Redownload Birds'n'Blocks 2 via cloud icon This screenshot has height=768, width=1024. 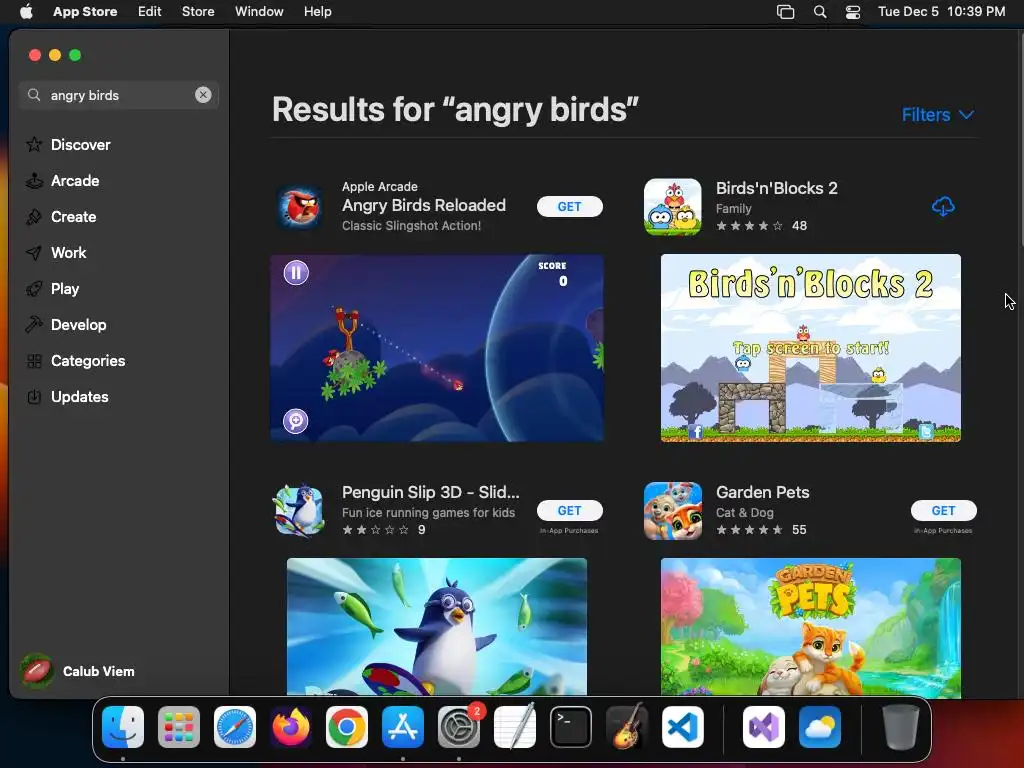943,206
